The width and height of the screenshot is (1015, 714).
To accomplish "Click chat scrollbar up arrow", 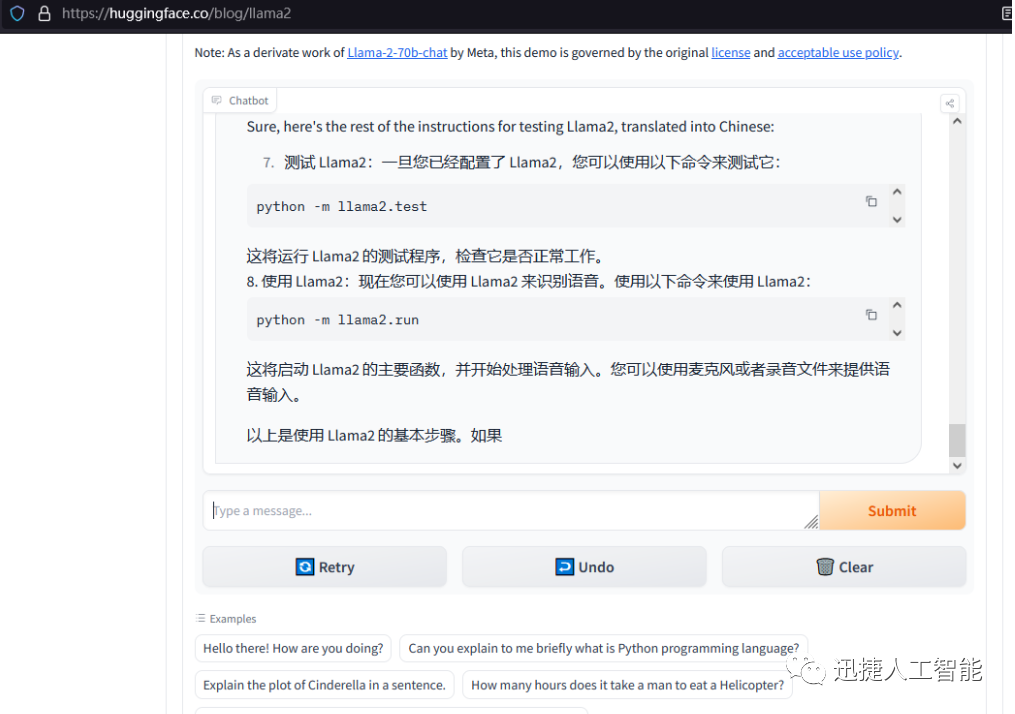I will click(957, 121).
